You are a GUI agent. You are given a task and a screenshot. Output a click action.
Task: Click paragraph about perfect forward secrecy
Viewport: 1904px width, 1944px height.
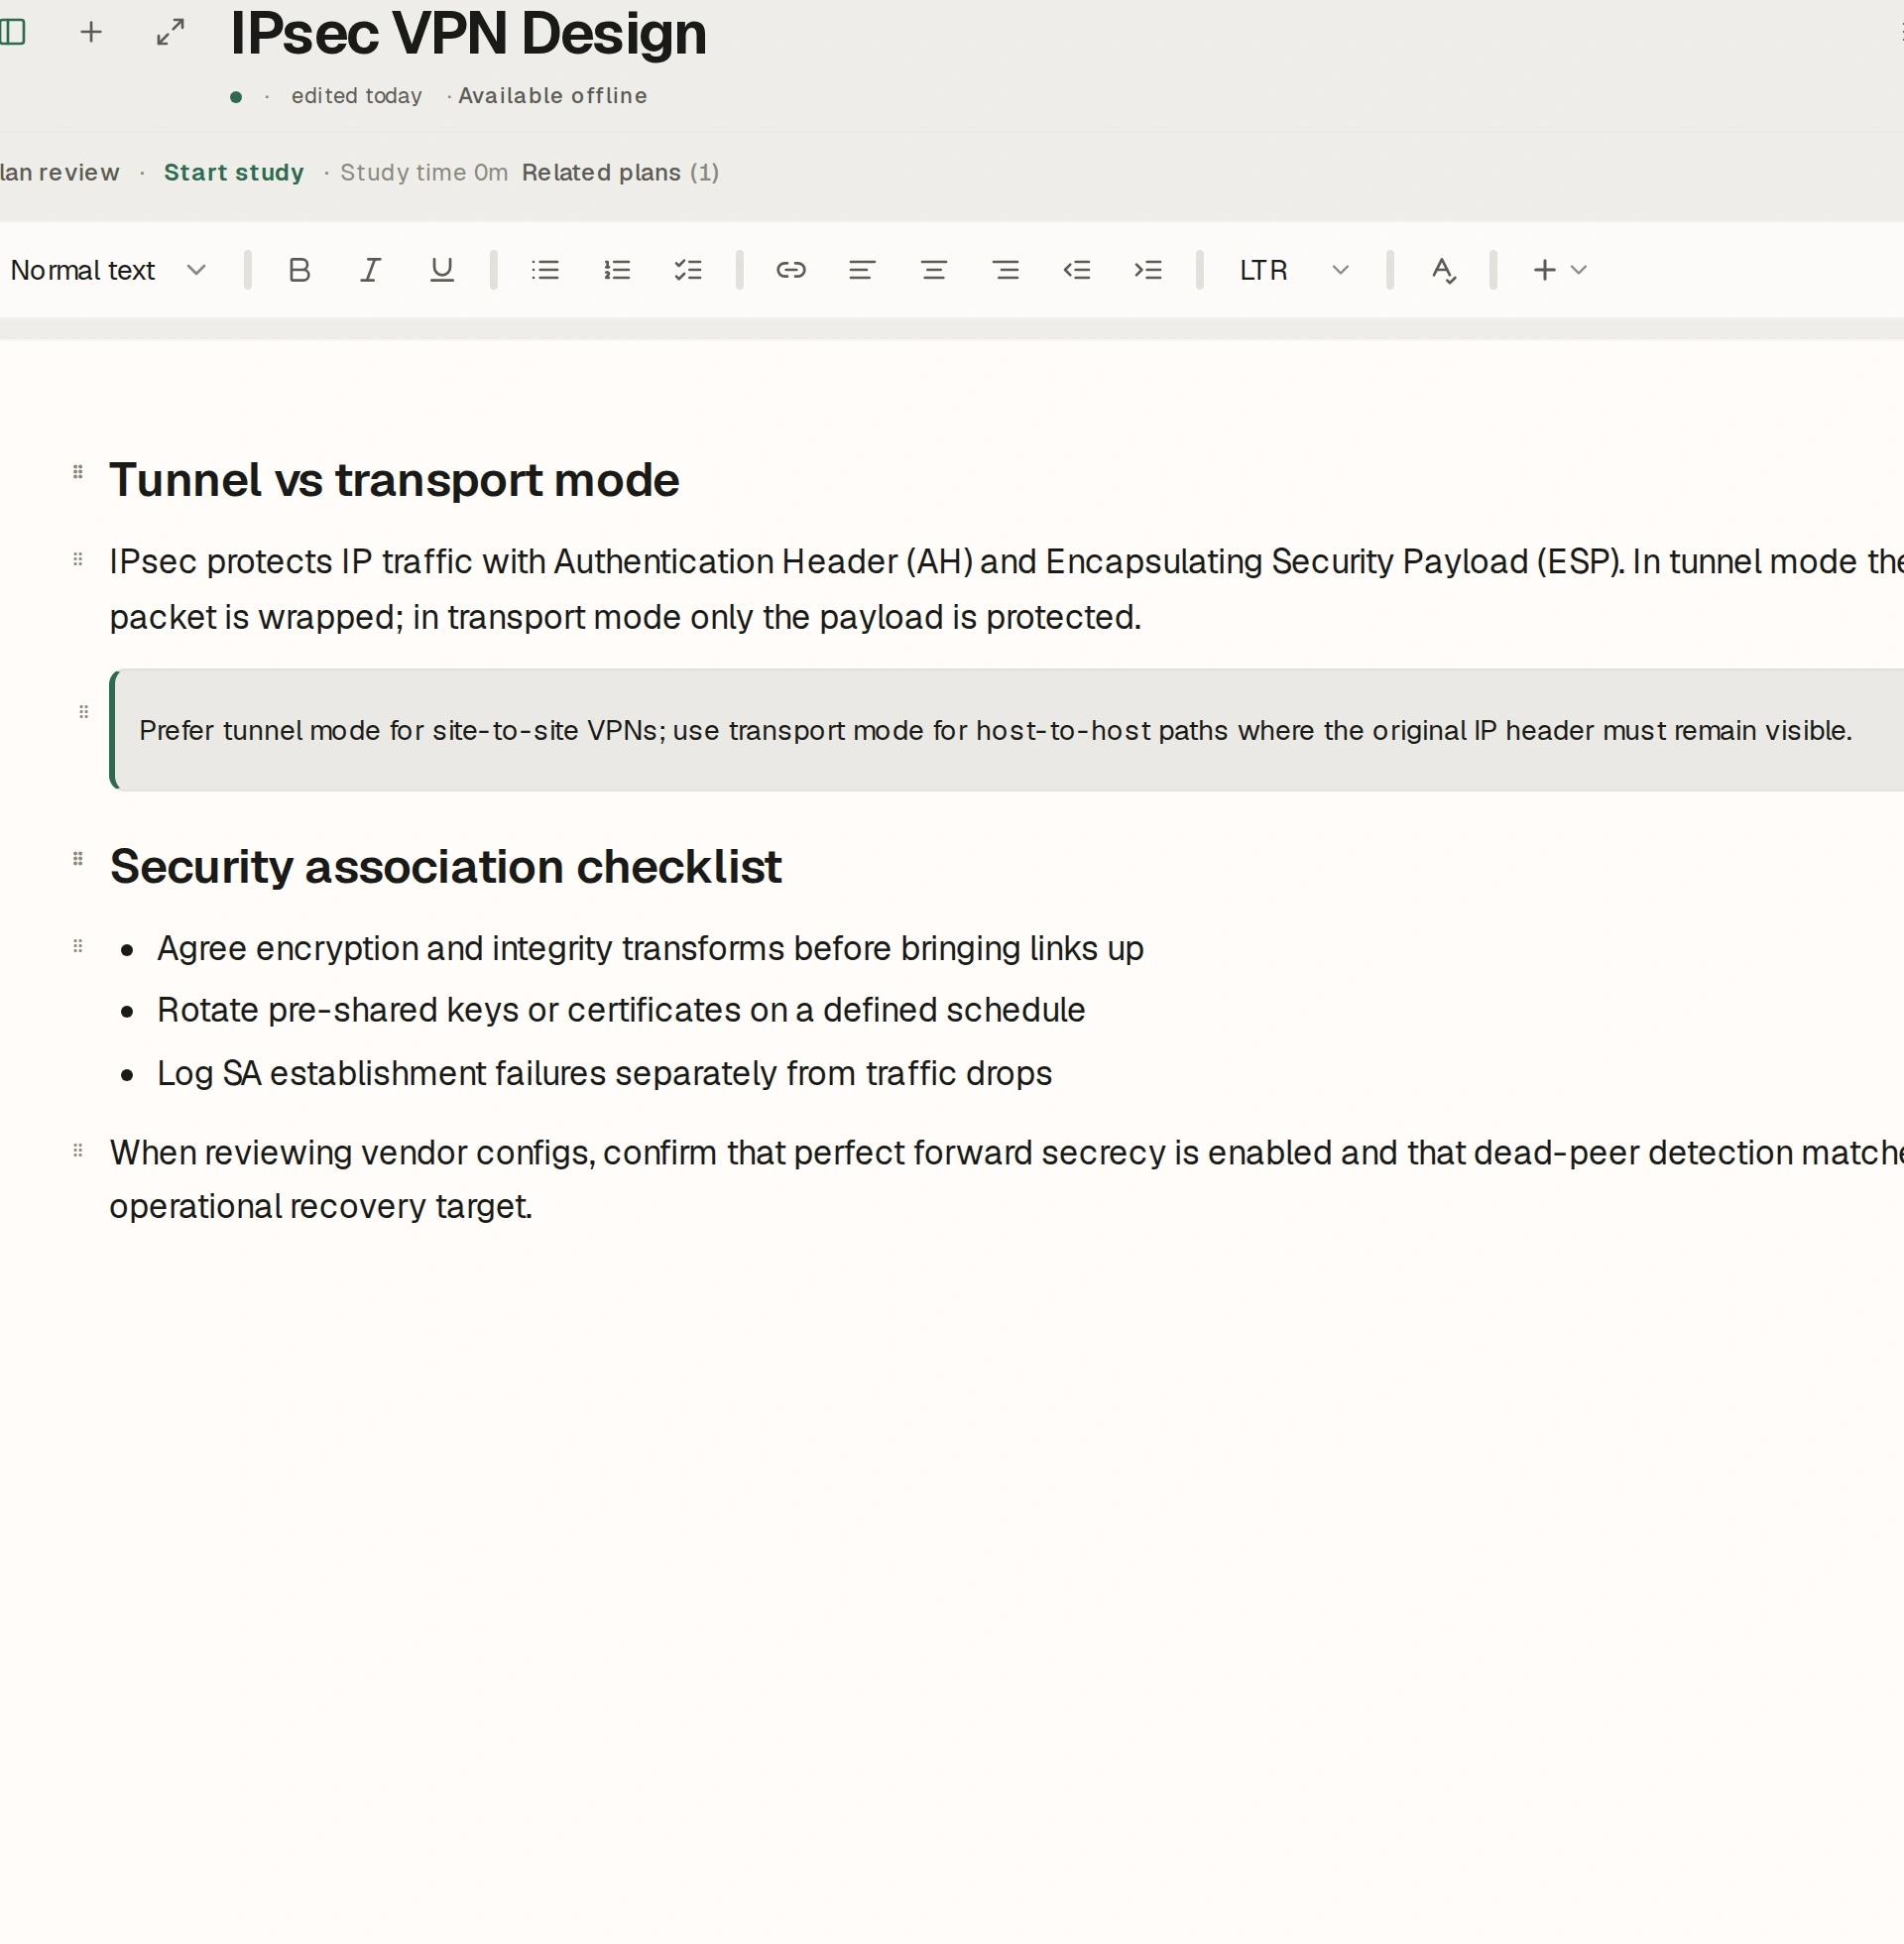(1006, 1179)
